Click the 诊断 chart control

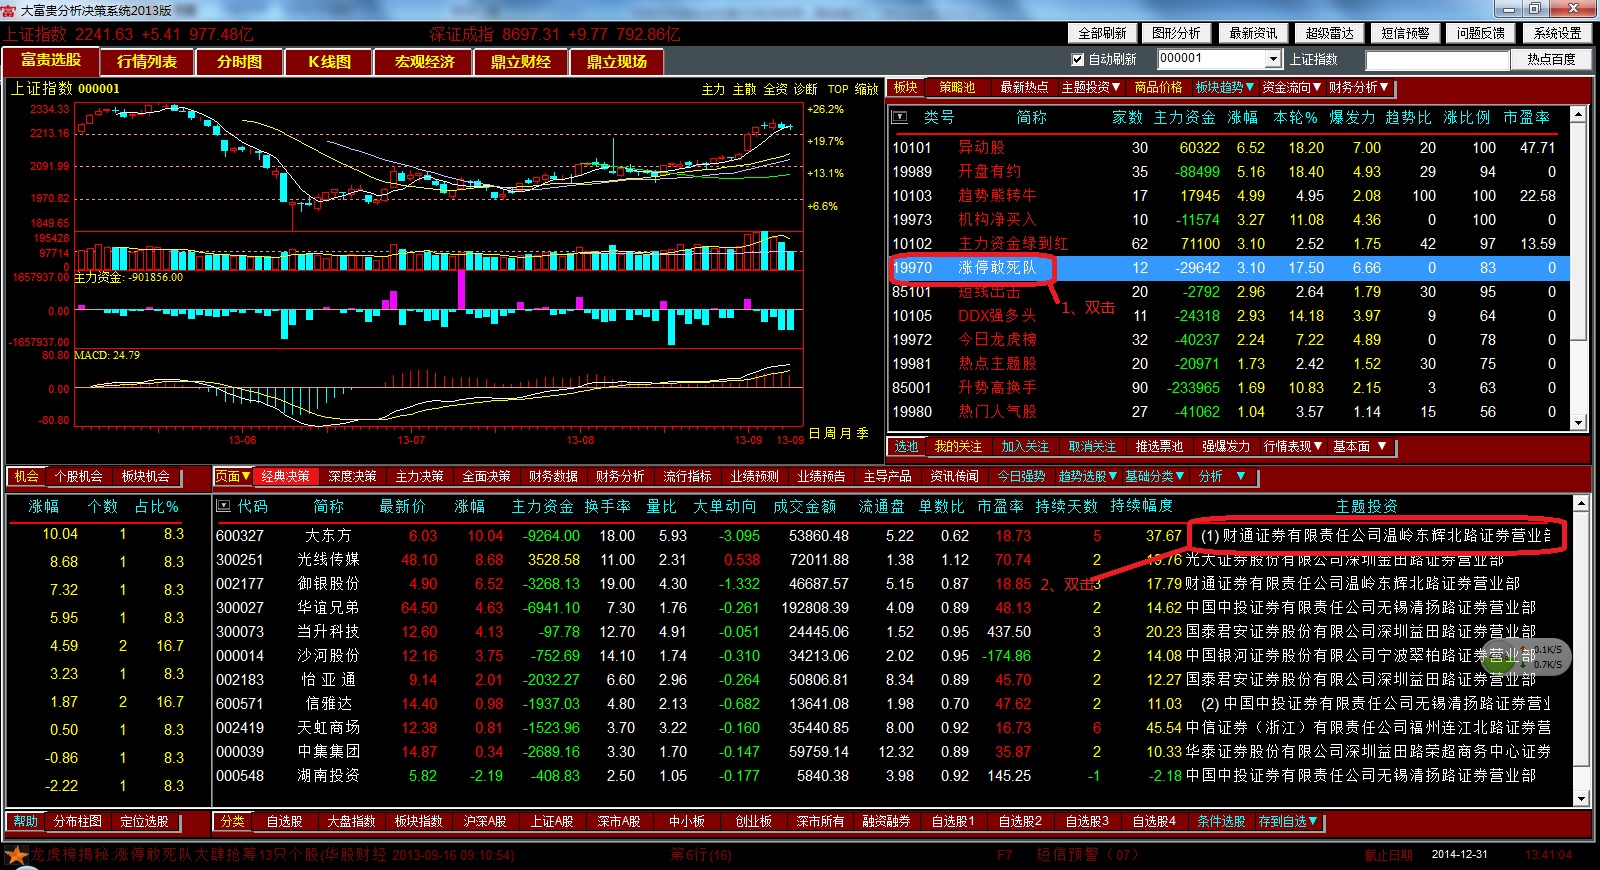click(x=805, y=89)
